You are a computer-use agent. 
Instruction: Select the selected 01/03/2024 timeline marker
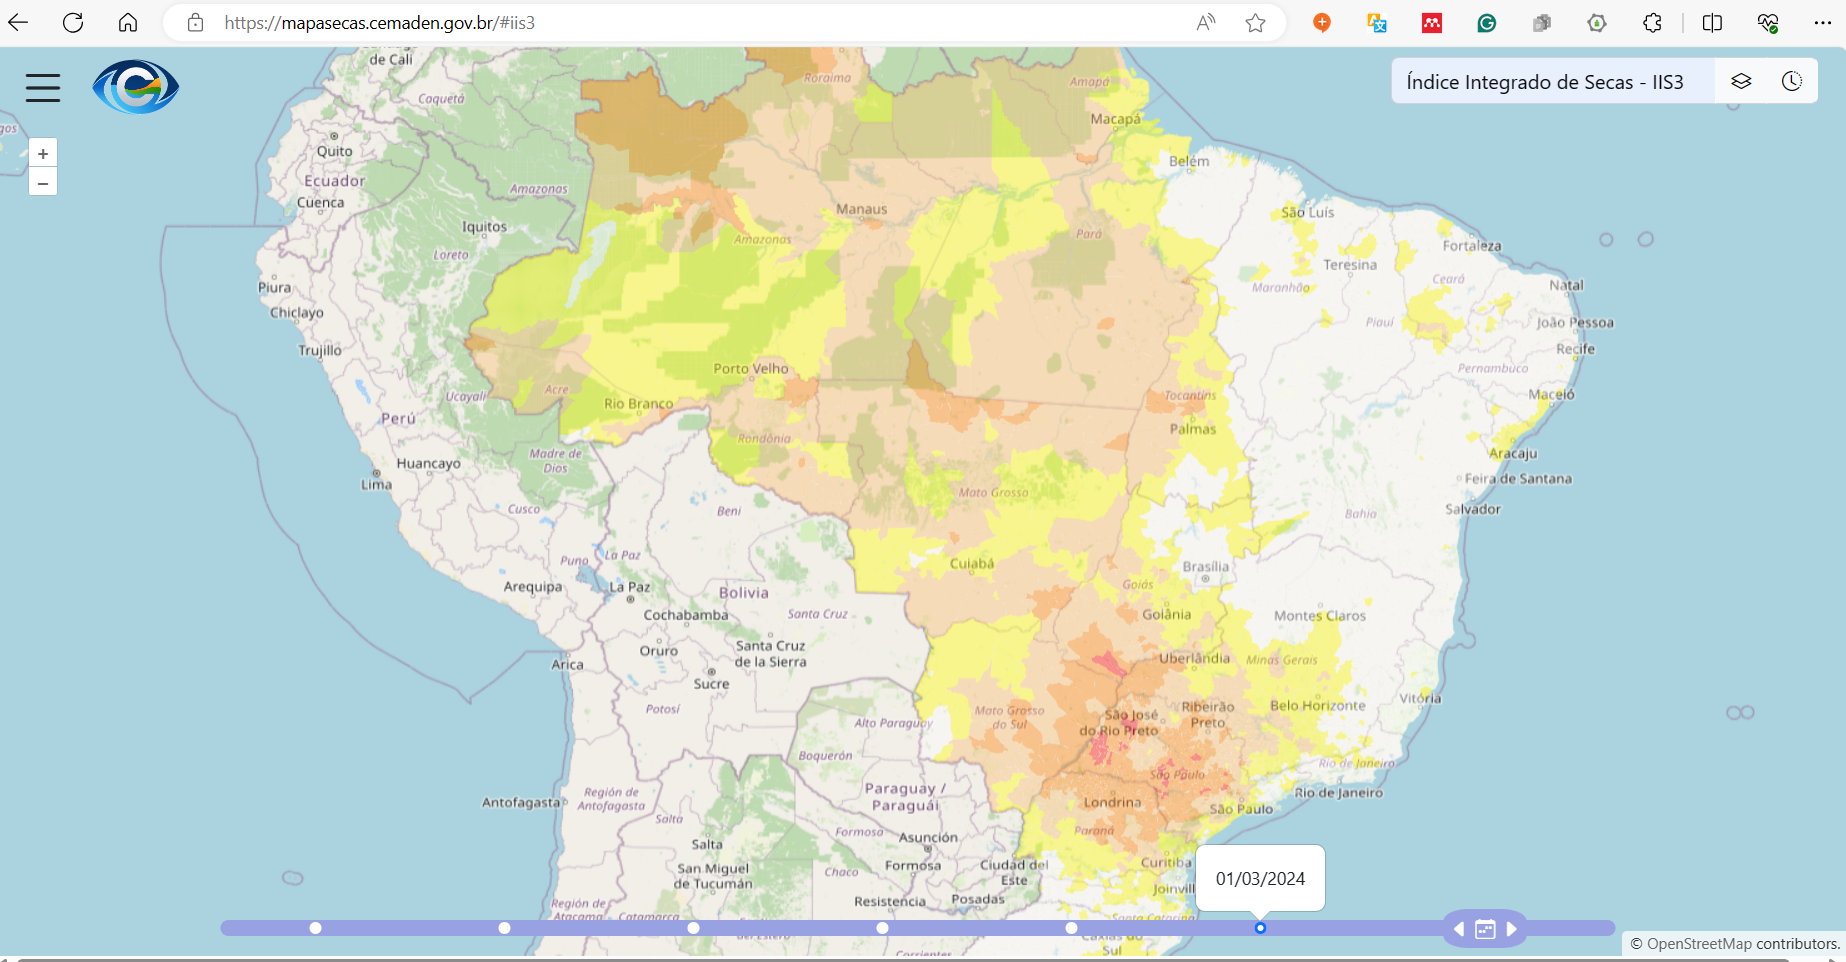(x=1260, y=928)
